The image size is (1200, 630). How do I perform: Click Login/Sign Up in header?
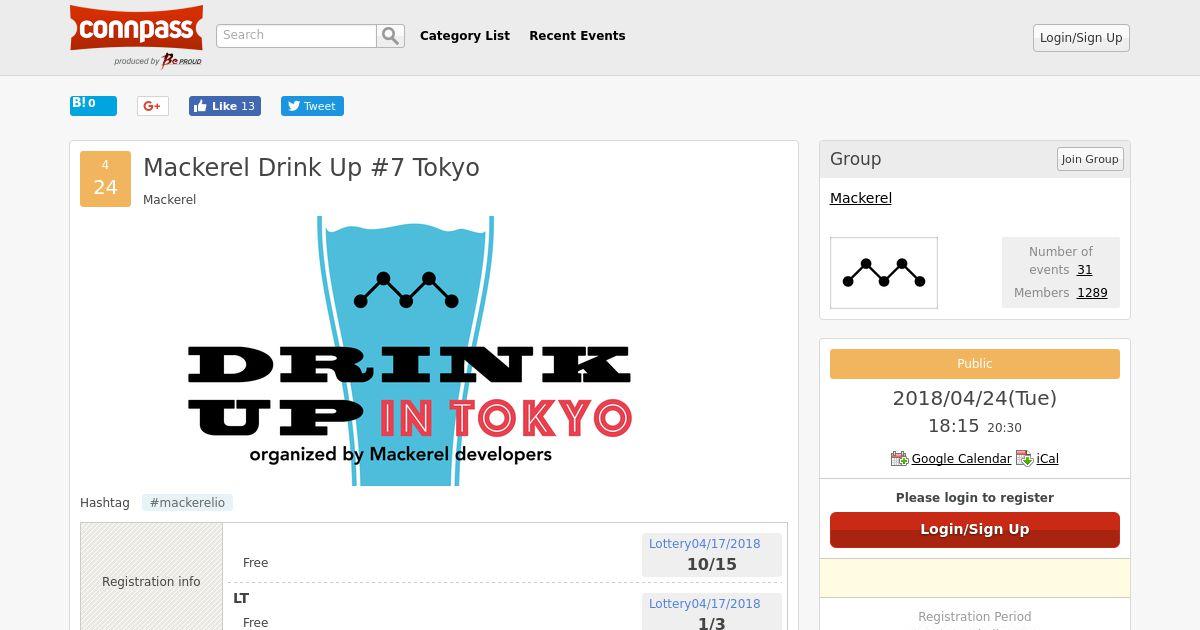pyautogui.click(x=1081, y=38)
